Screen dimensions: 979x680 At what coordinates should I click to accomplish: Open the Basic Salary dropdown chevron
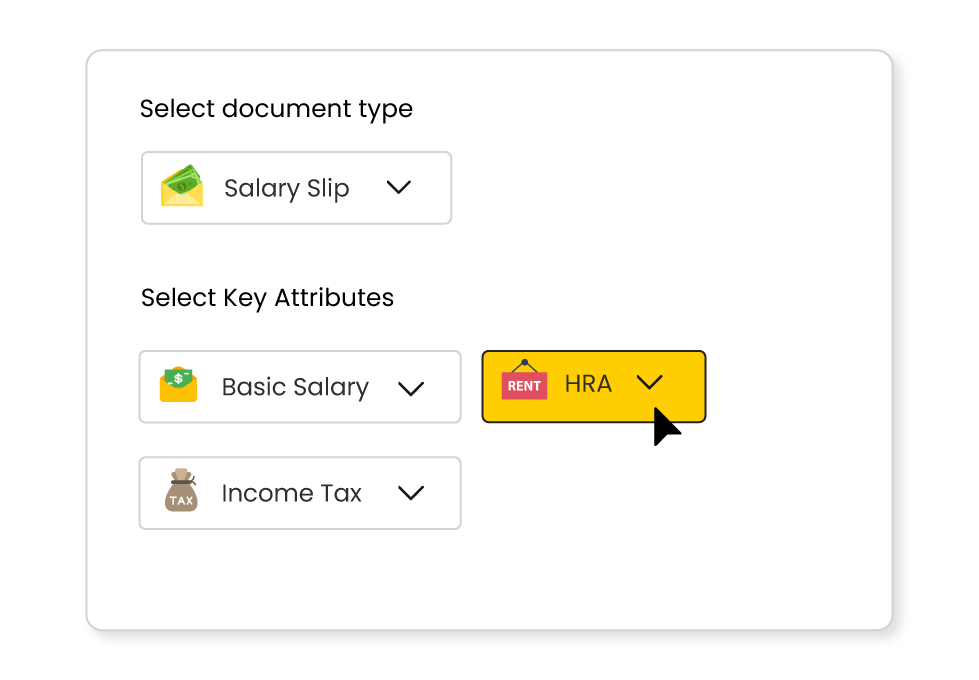[411, 387]
